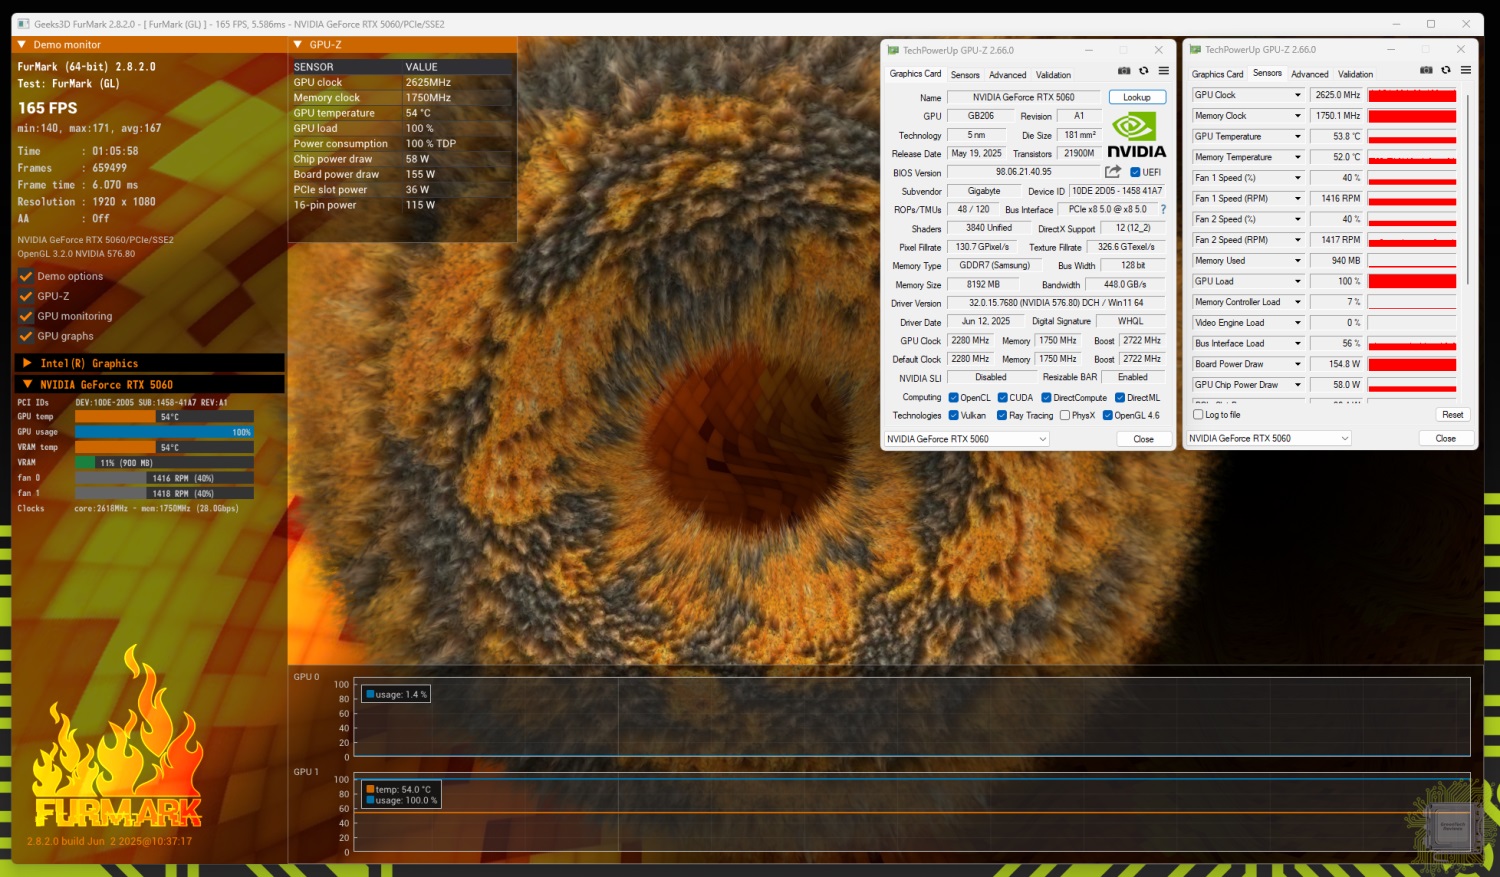This screenshot has height=877, width=1500.
Task: Click the blue question mark next to Bus Interface
Action: [1163, 209]
